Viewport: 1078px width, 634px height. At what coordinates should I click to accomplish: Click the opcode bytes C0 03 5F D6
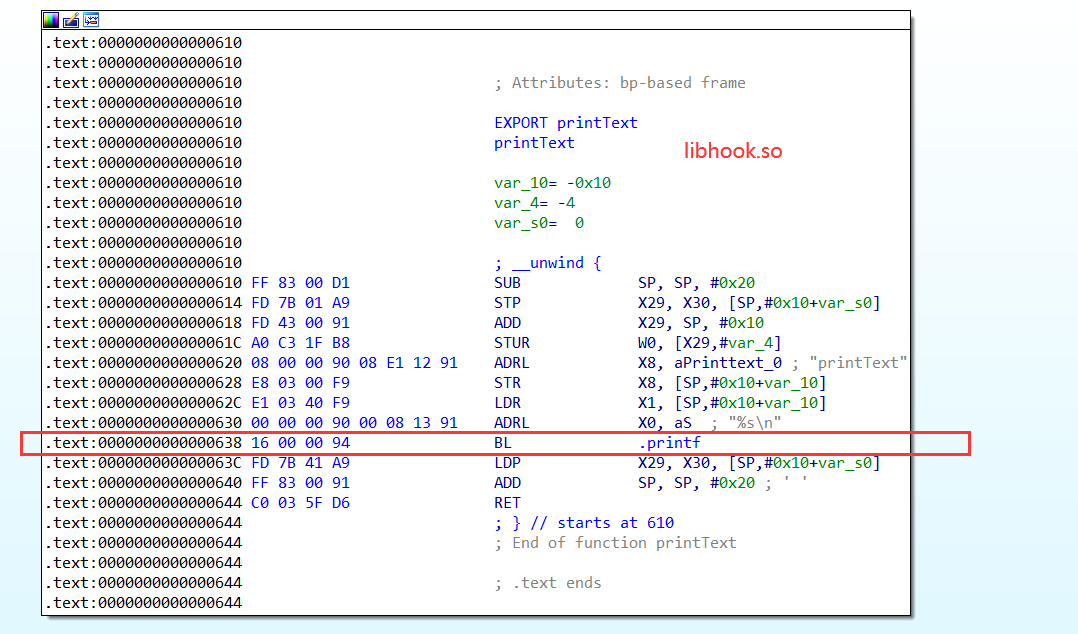[301, 503]
